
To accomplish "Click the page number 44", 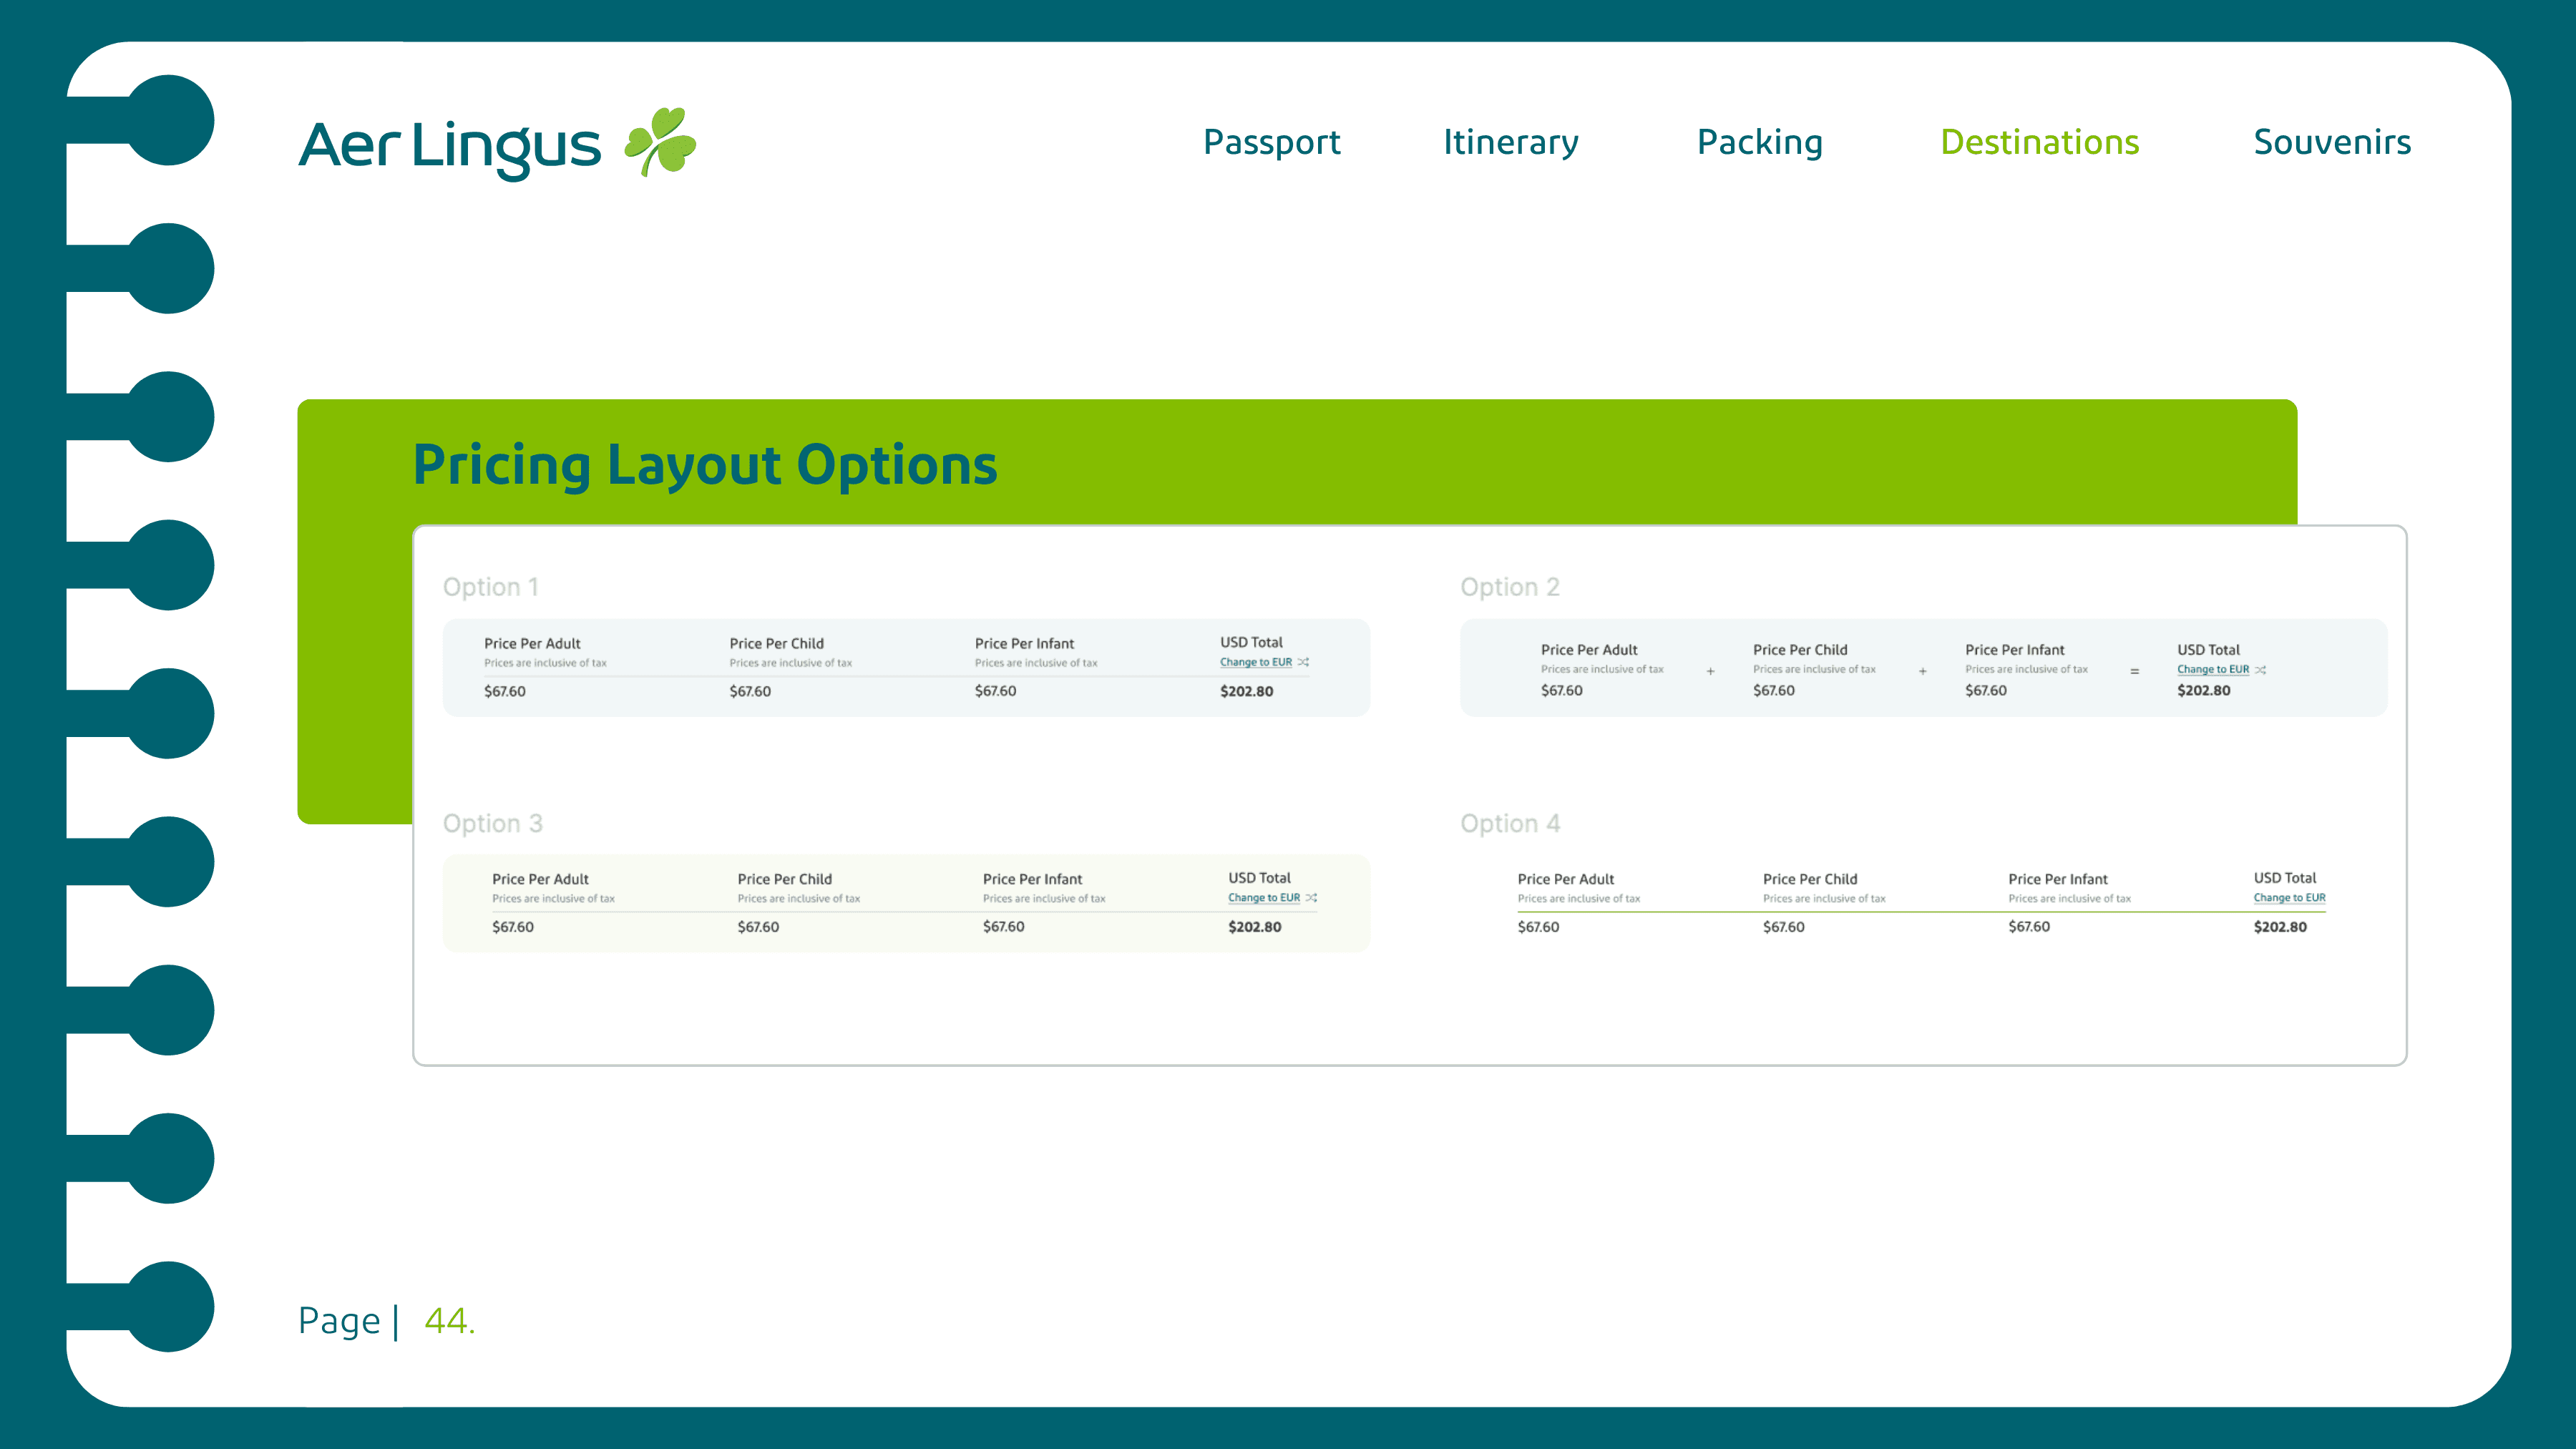I will [x=448, y=1321].
